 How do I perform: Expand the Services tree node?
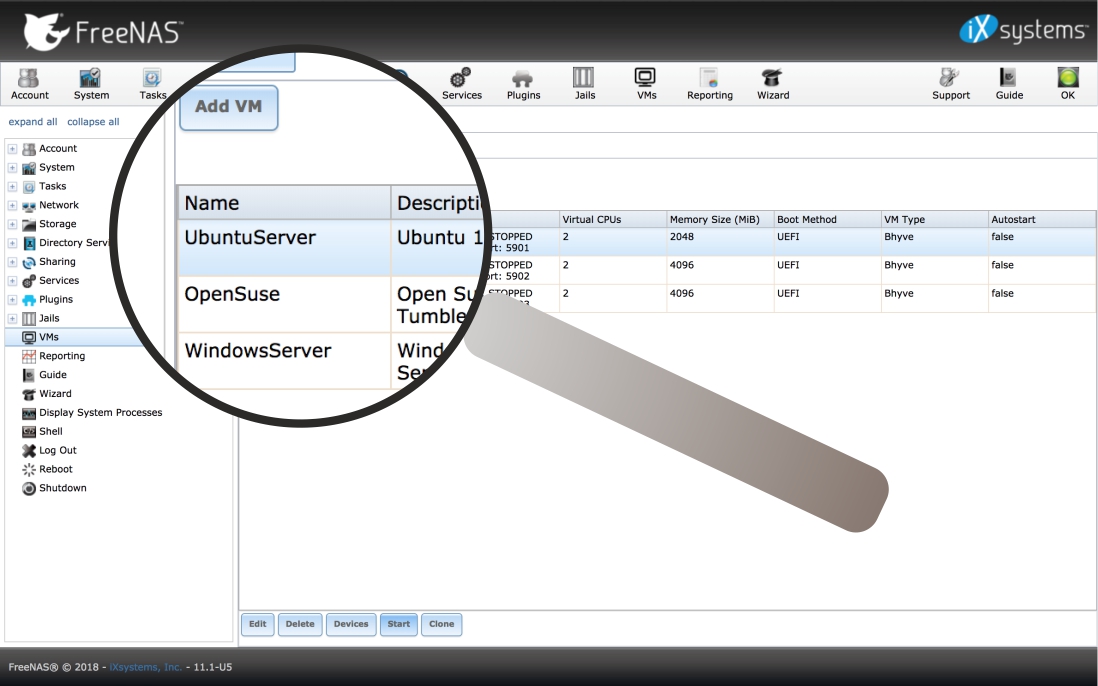12,281
